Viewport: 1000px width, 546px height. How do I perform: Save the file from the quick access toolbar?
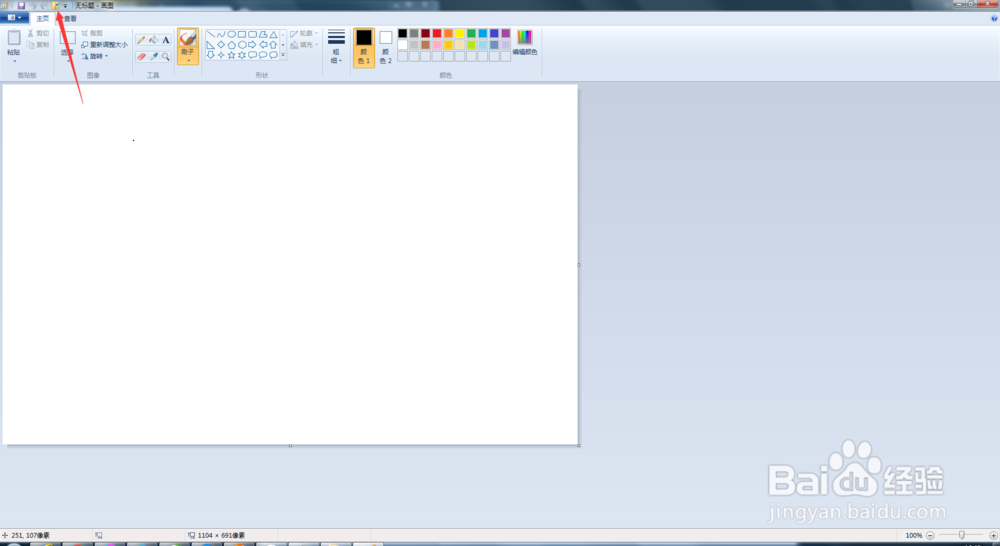tap(21, 5)
